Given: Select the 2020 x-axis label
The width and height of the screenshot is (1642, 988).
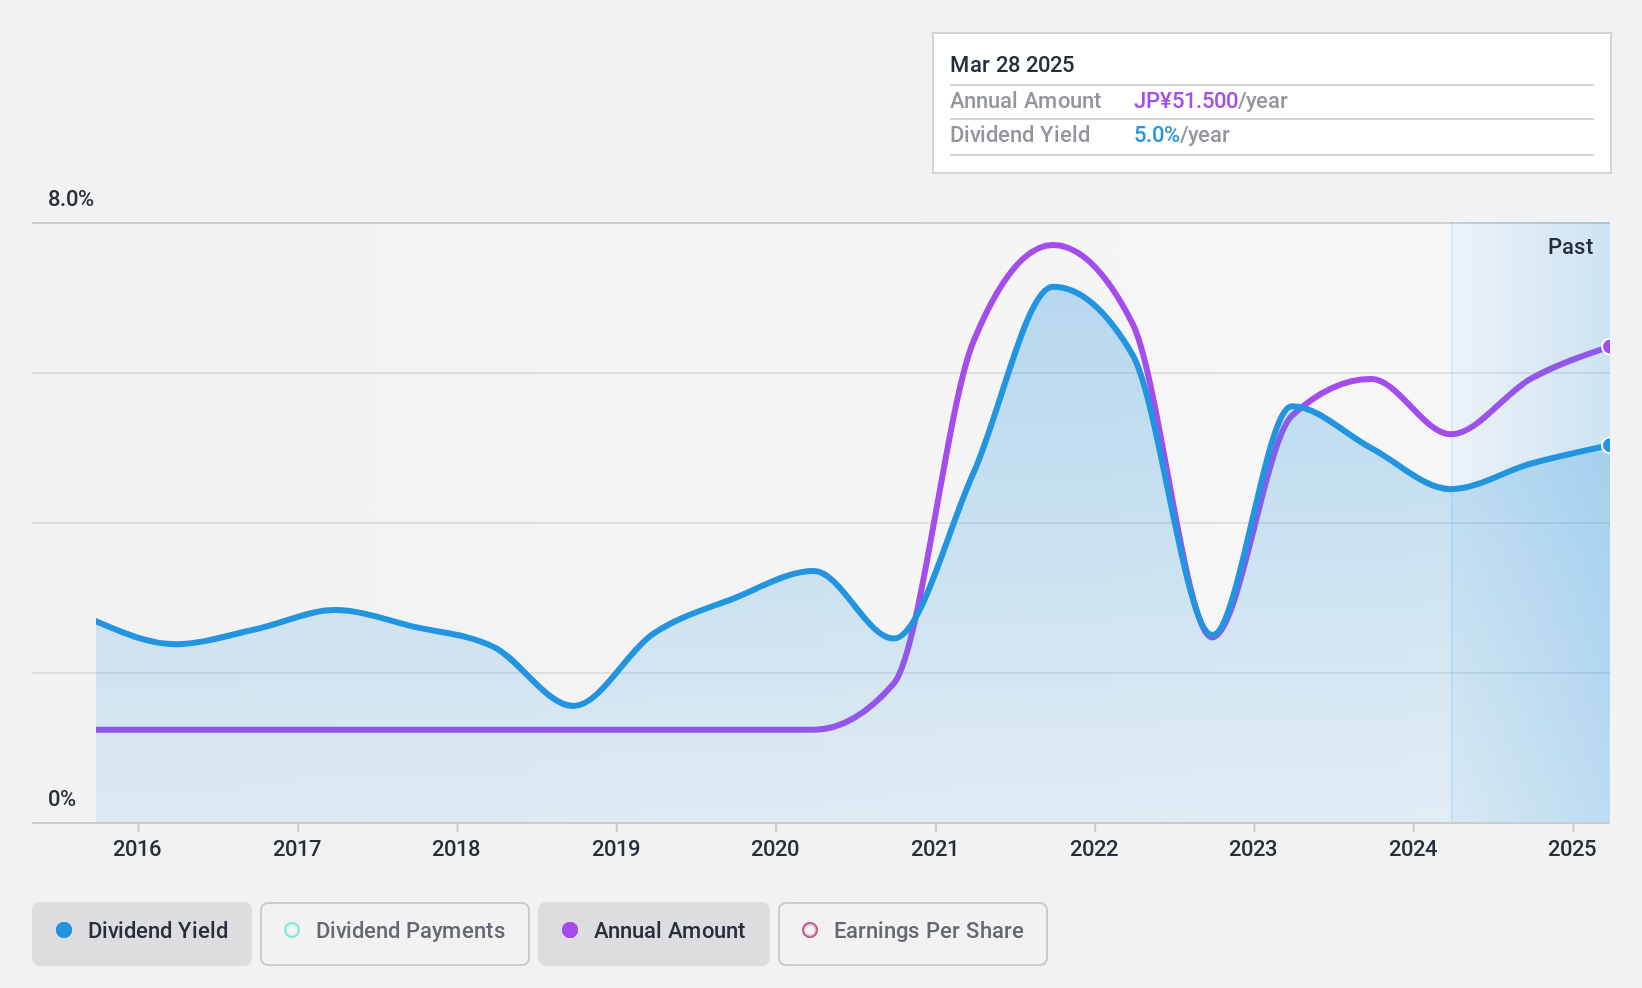Looking at the screenshot, I should [x=775, y=849].
